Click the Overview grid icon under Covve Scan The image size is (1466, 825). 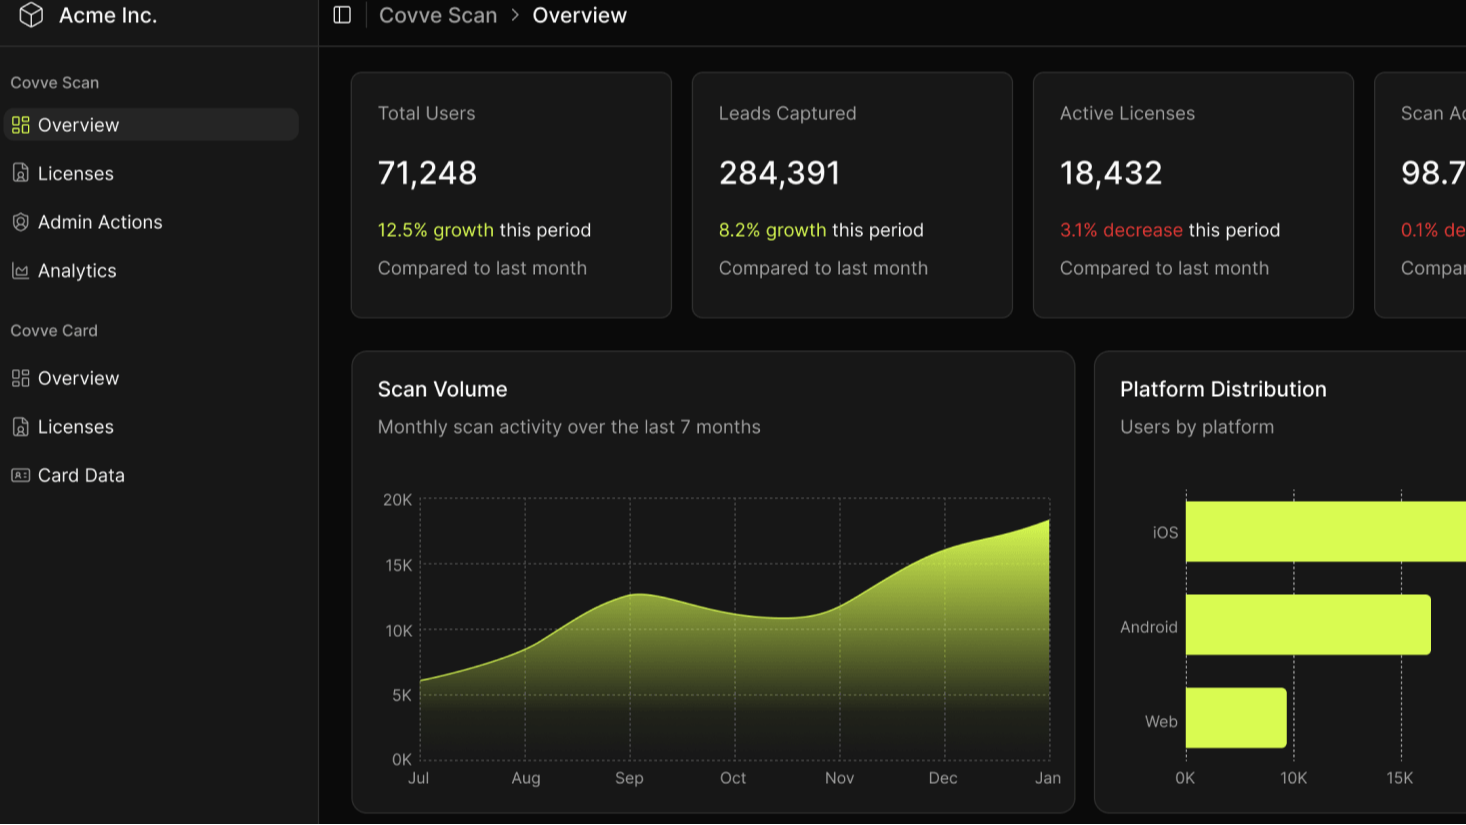pyautogui.click(x=20, y=125)
